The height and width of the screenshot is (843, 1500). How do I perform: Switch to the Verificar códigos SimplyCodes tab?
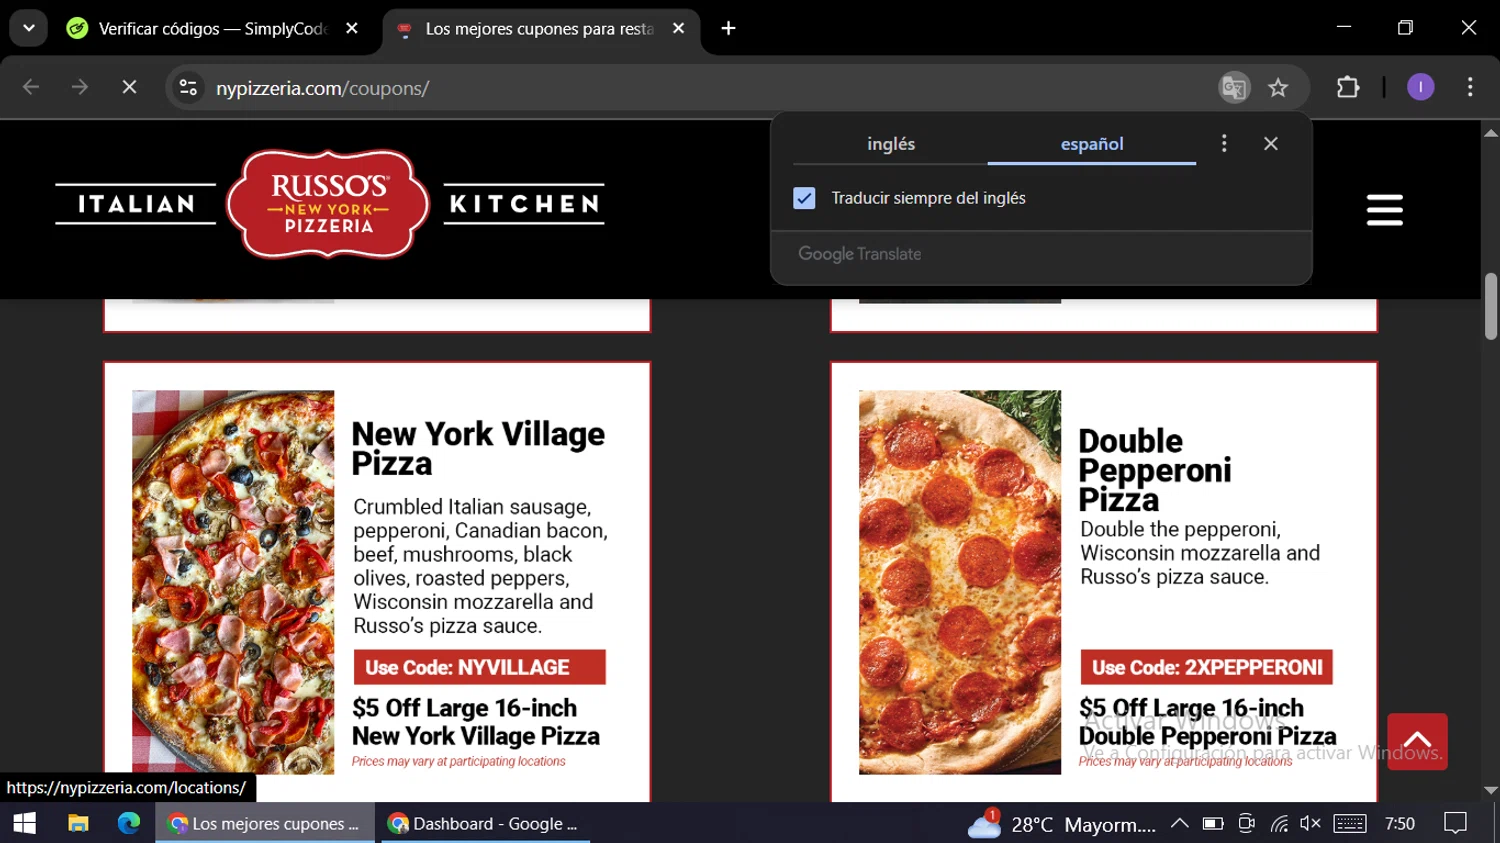click(212, 29)
